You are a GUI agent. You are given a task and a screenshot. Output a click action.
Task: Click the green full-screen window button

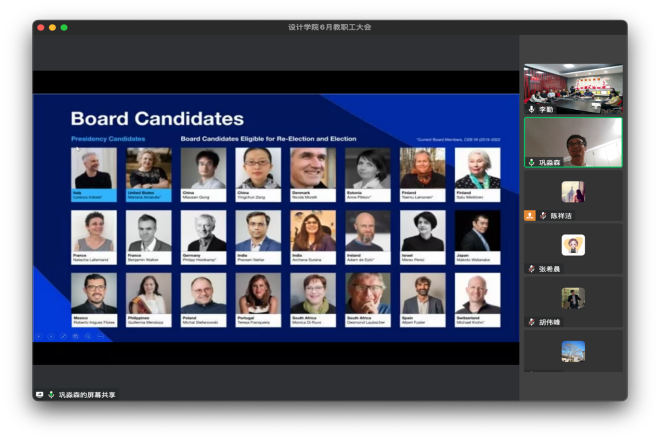click(x=64, y=27)
